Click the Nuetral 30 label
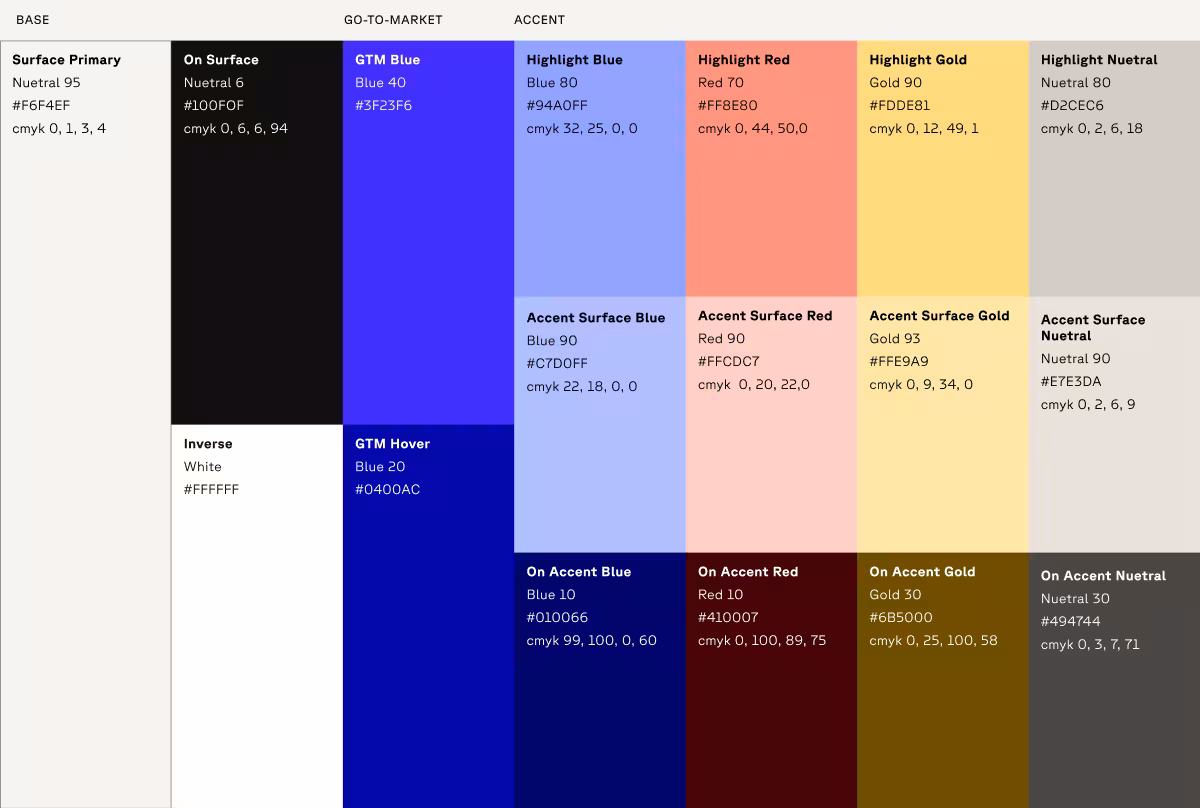Viewport: 1200px width, 808px height. (1075, 598)
